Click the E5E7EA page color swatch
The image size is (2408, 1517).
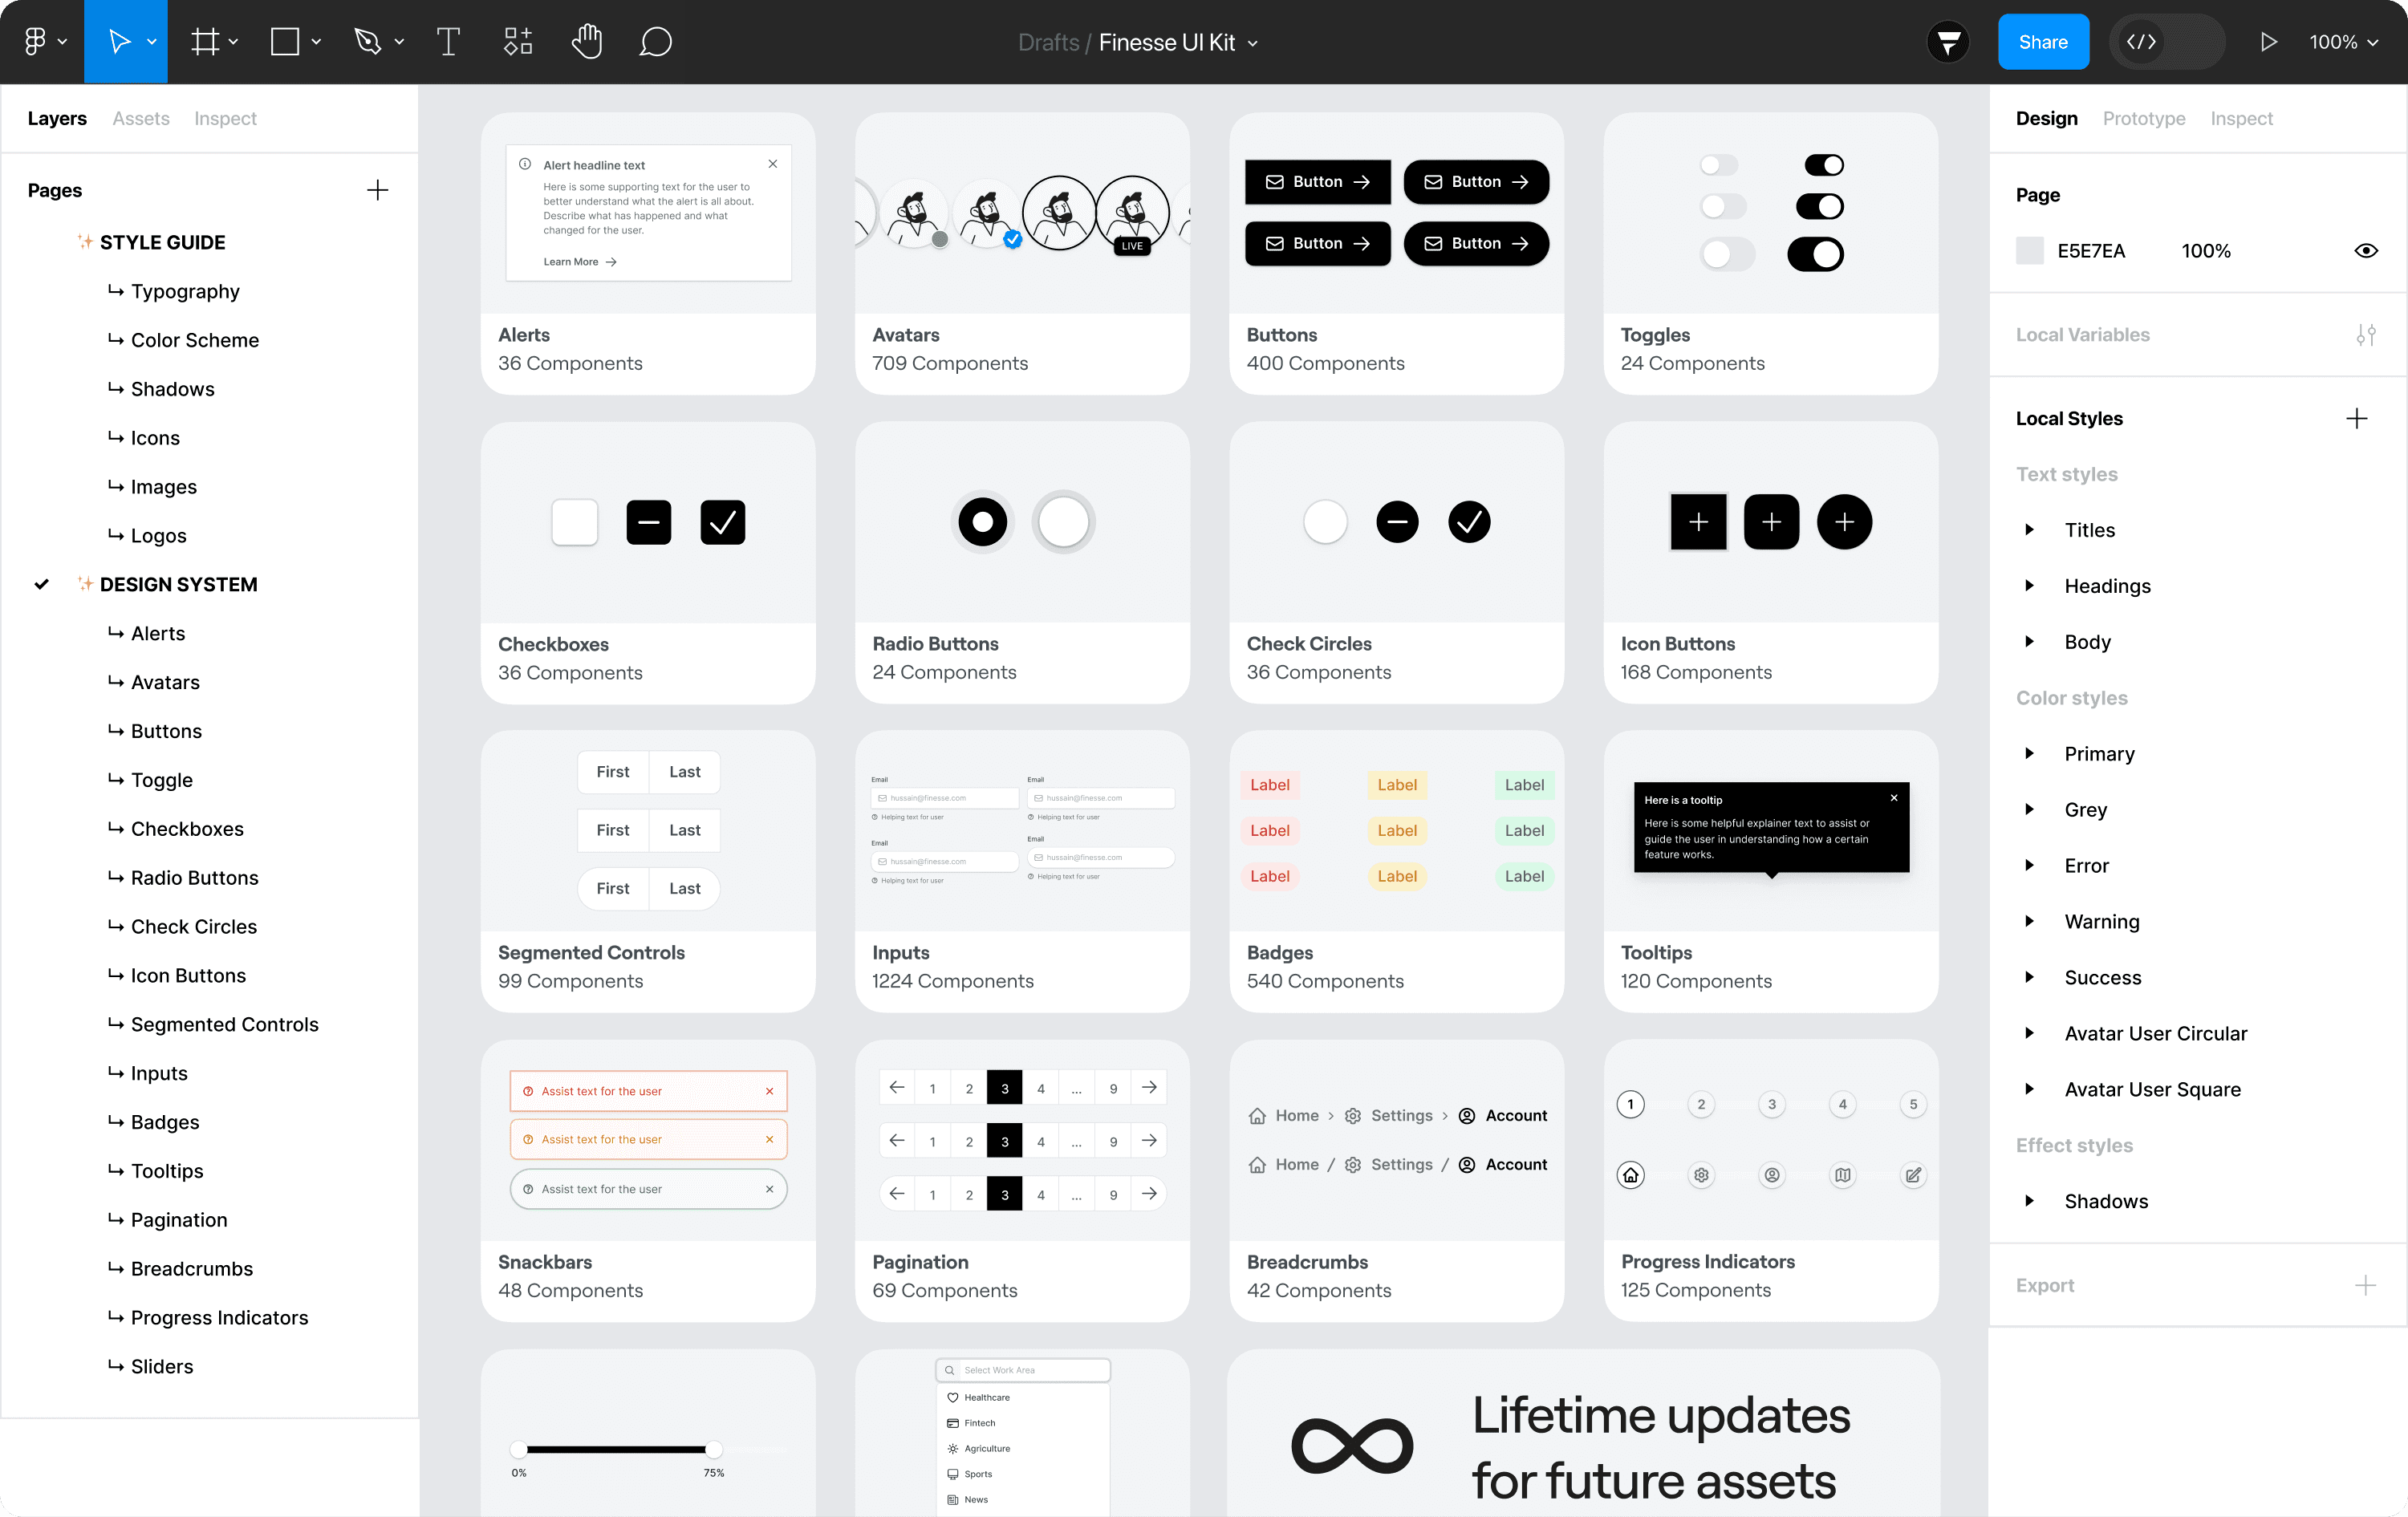(2029, 251)
